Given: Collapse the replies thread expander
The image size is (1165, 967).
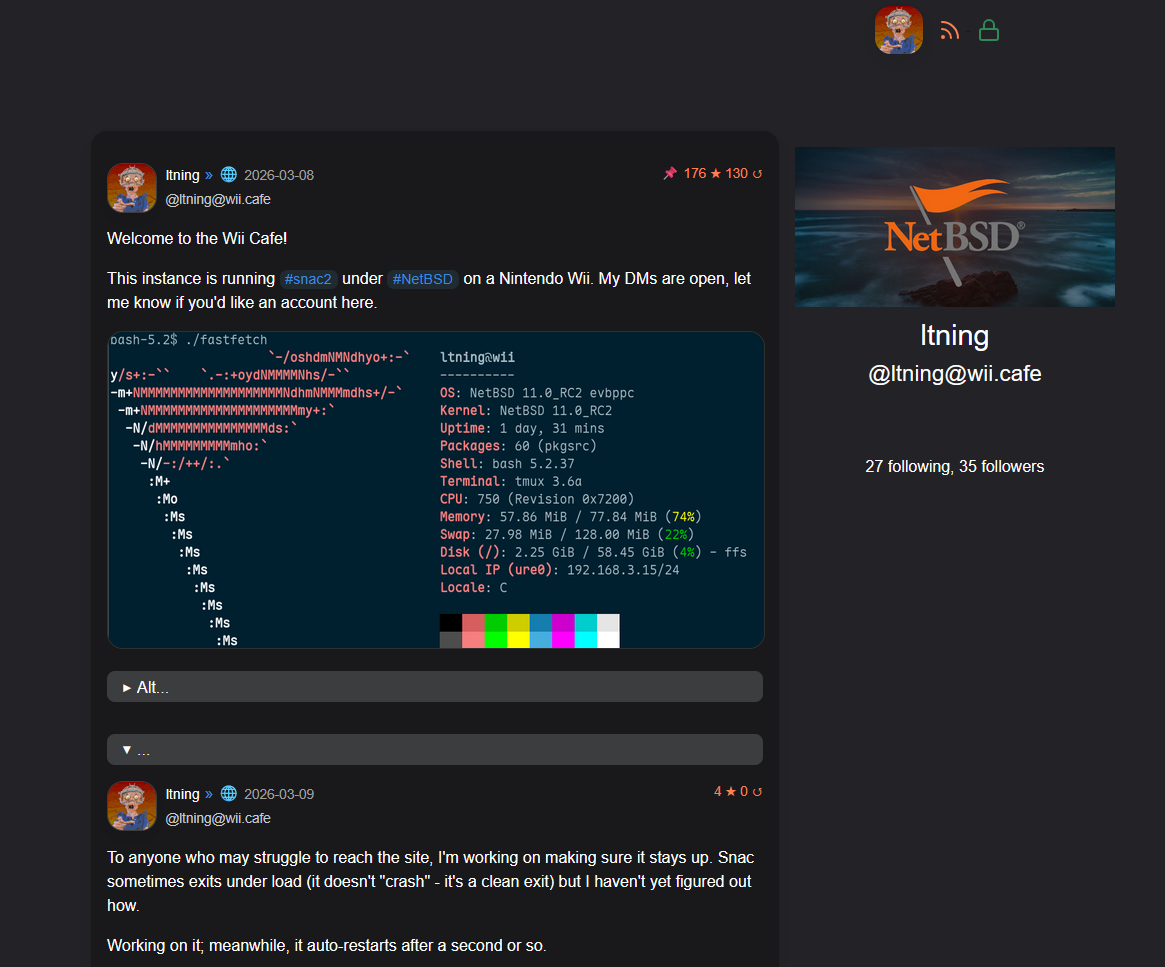Looking at the screenshot, I should point(434,750).
